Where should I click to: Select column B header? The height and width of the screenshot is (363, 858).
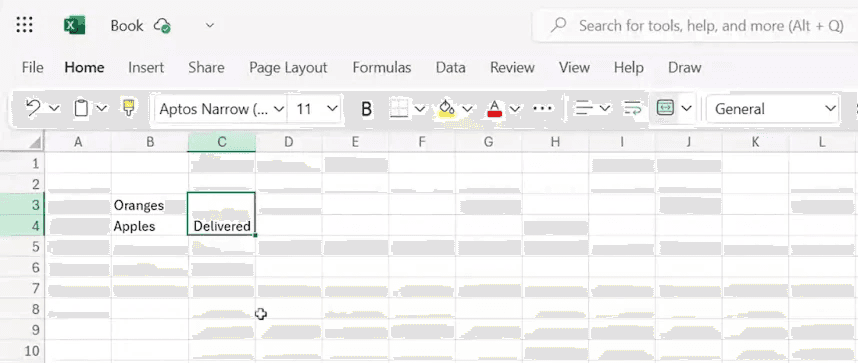coord(150,142)
